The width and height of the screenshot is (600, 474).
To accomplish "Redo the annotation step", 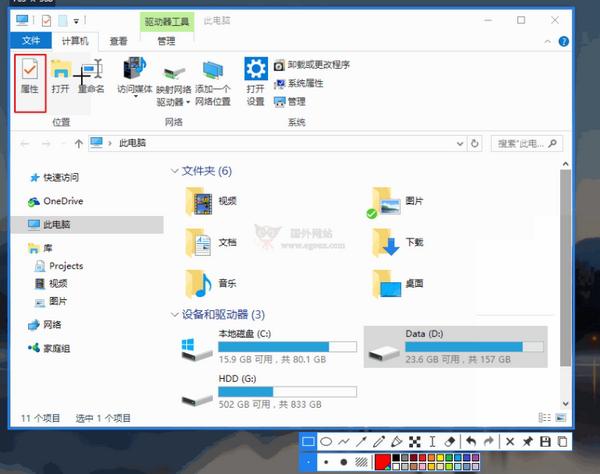I will point(489,442).
